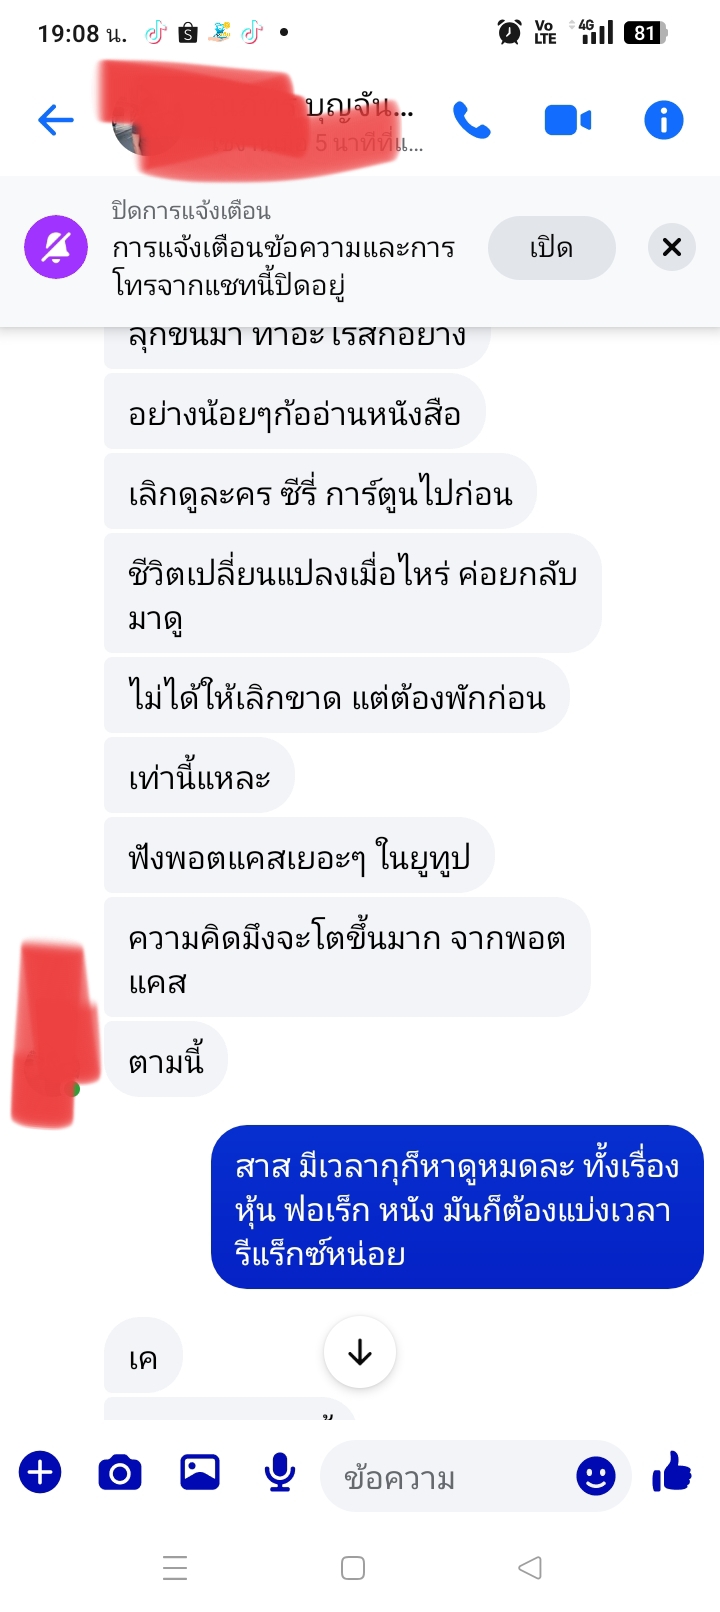Start a voice call with phone icon
The height and width of the screenshot is (1612, 720).
(472, 121)
